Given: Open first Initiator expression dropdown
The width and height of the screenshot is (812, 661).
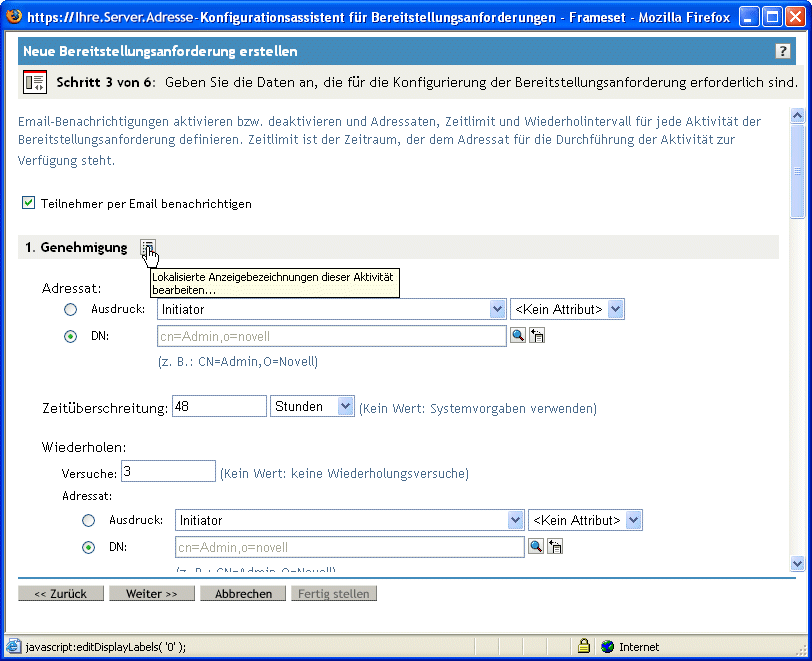Looking at the screenshot, I should pyautogui.click(x=331, y=309).
